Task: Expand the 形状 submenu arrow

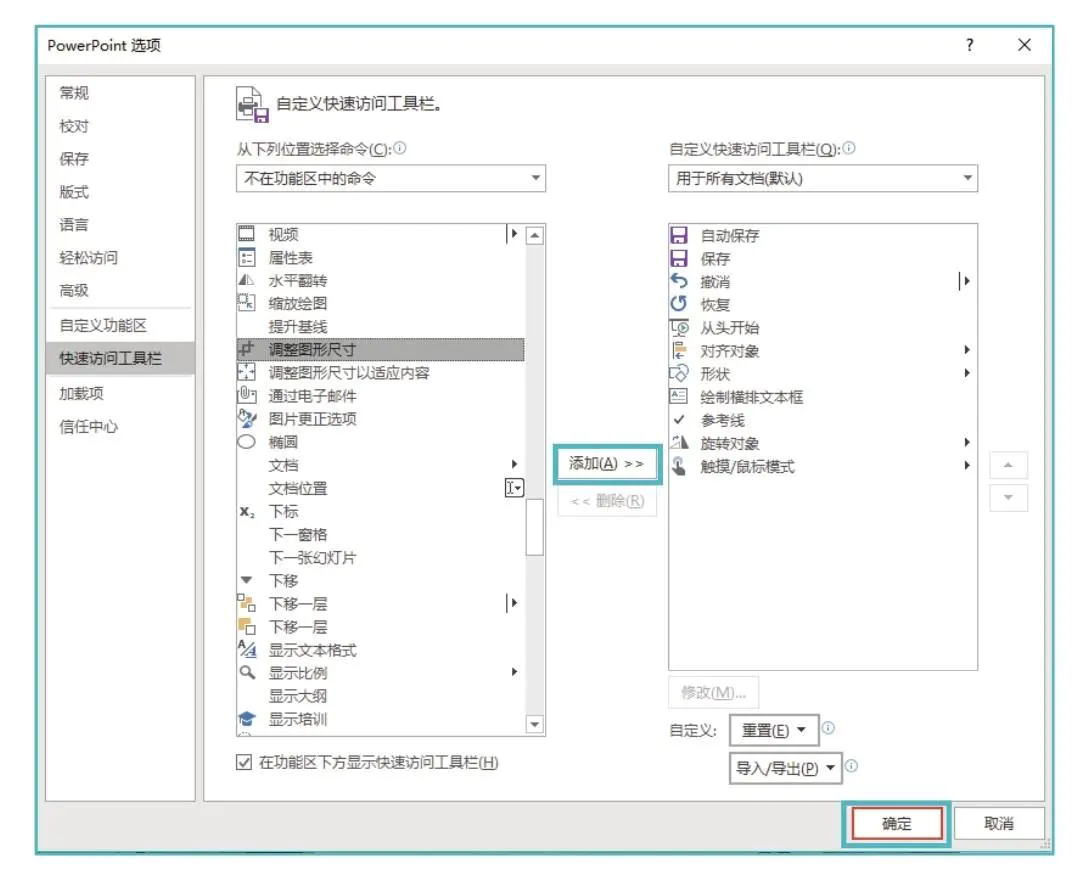Action: 967,373
